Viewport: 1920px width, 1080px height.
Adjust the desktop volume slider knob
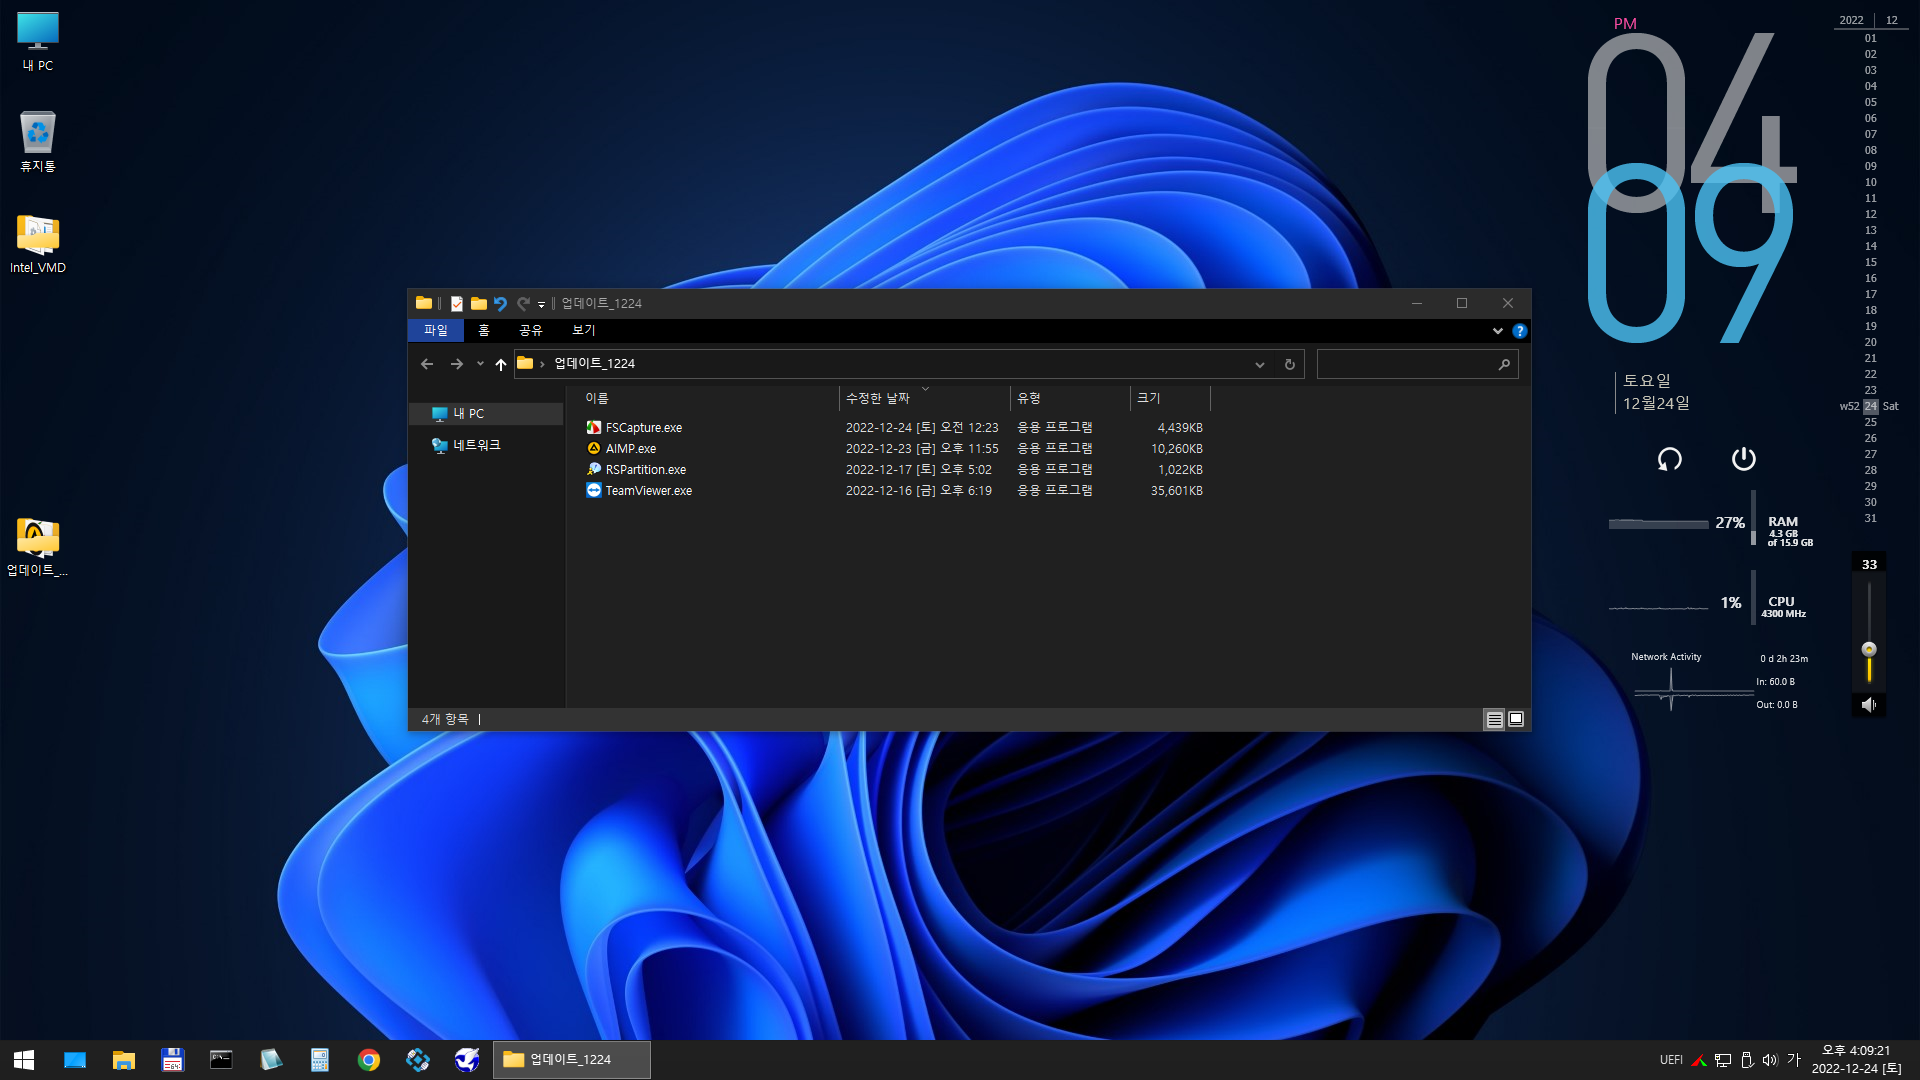pos(1869,649)
